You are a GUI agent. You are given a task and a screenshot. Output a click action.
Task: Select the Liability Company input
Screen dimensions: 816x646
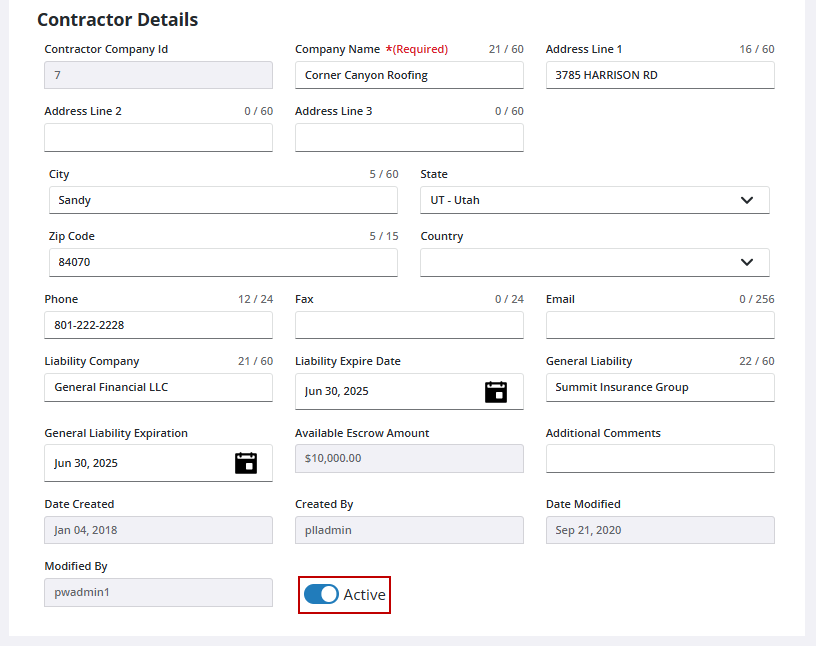[x=158, y=387]
